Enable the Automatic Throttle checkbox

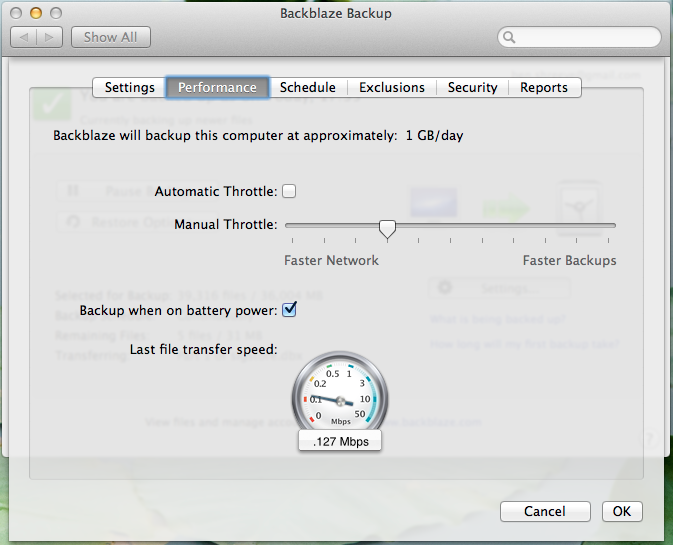click(289, 191)
